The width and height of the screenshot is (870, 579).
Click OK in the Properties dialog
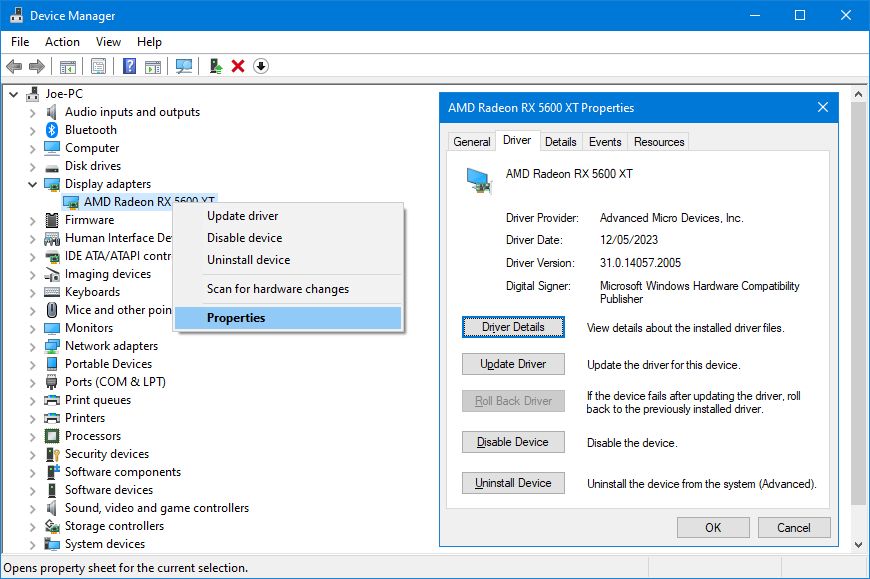(x=713, y=527)
